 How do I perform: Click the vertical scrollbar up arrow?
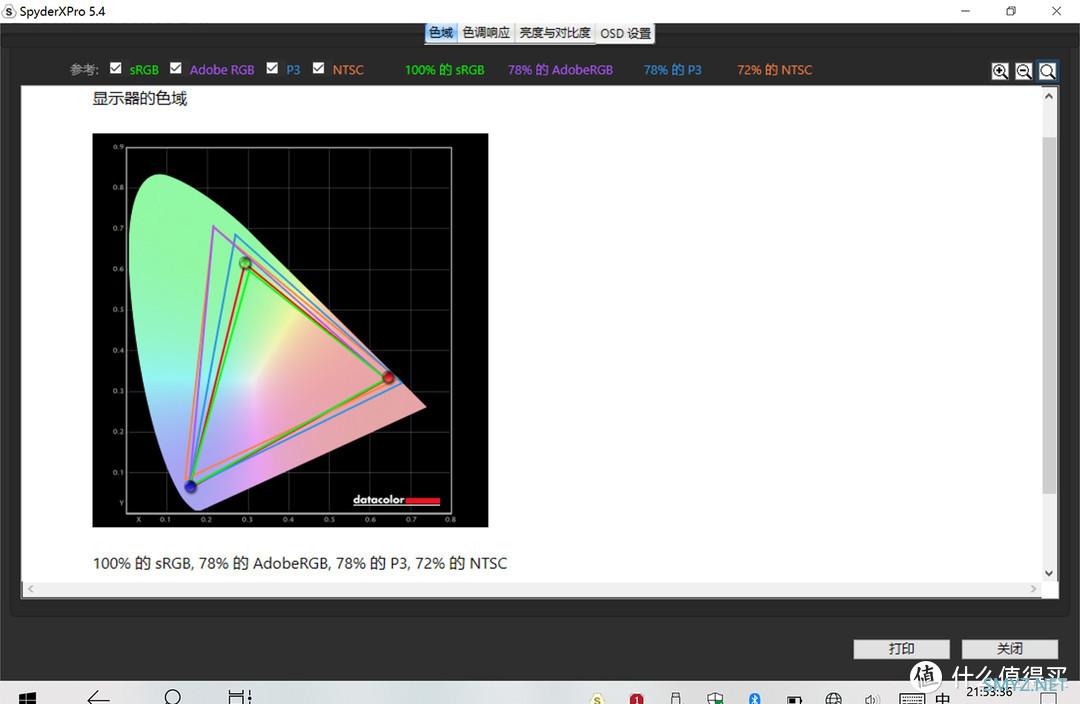coord(1049,96)
